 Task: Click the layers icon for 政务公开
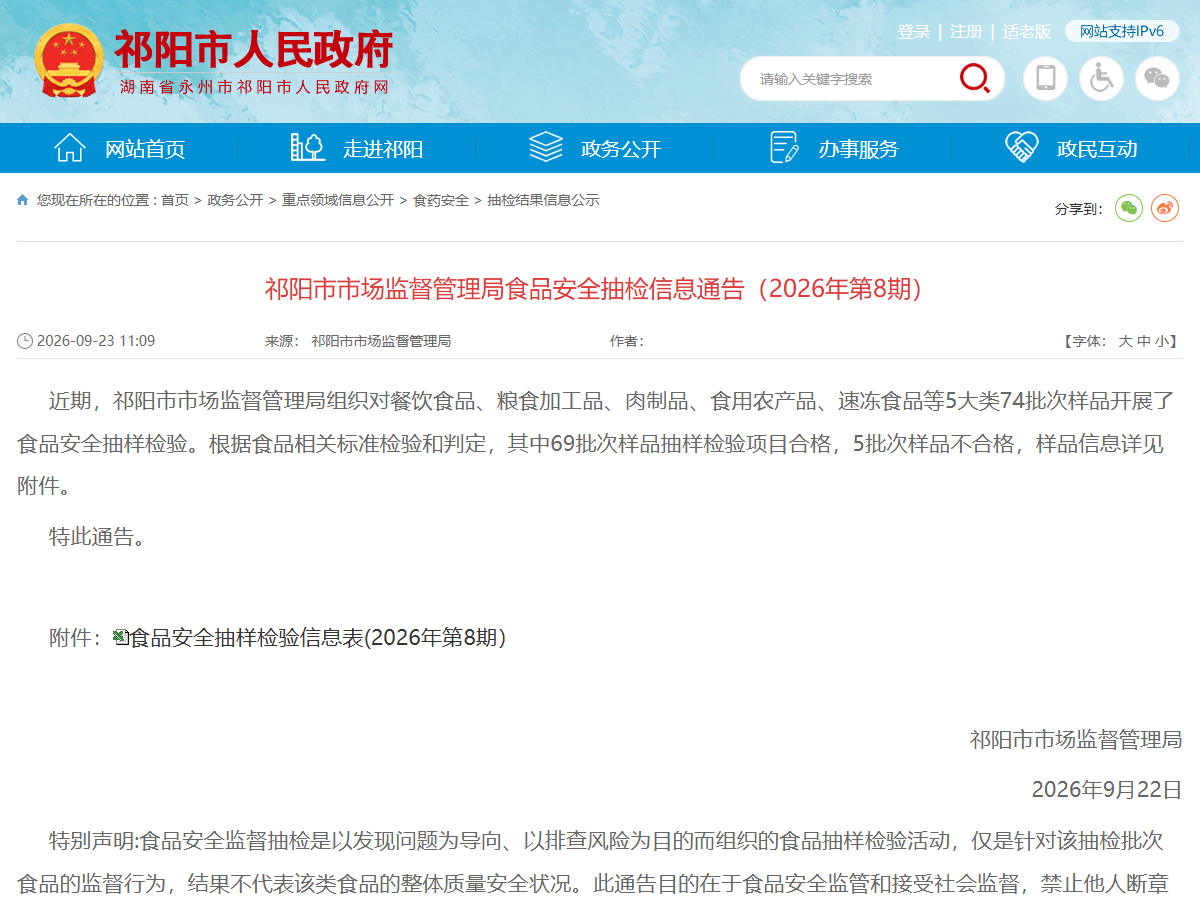546,147
